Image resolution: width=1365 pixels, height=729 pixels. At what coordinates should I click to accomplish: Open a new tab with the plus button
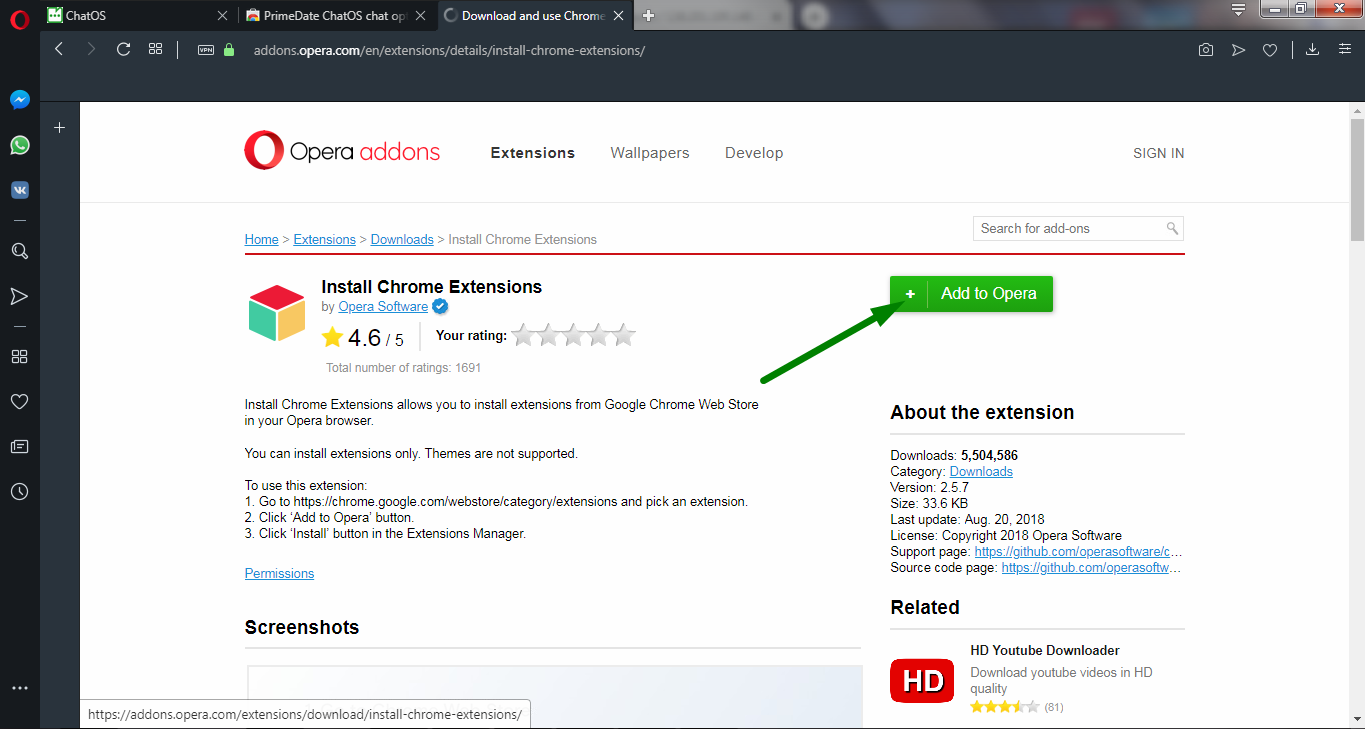649,16
